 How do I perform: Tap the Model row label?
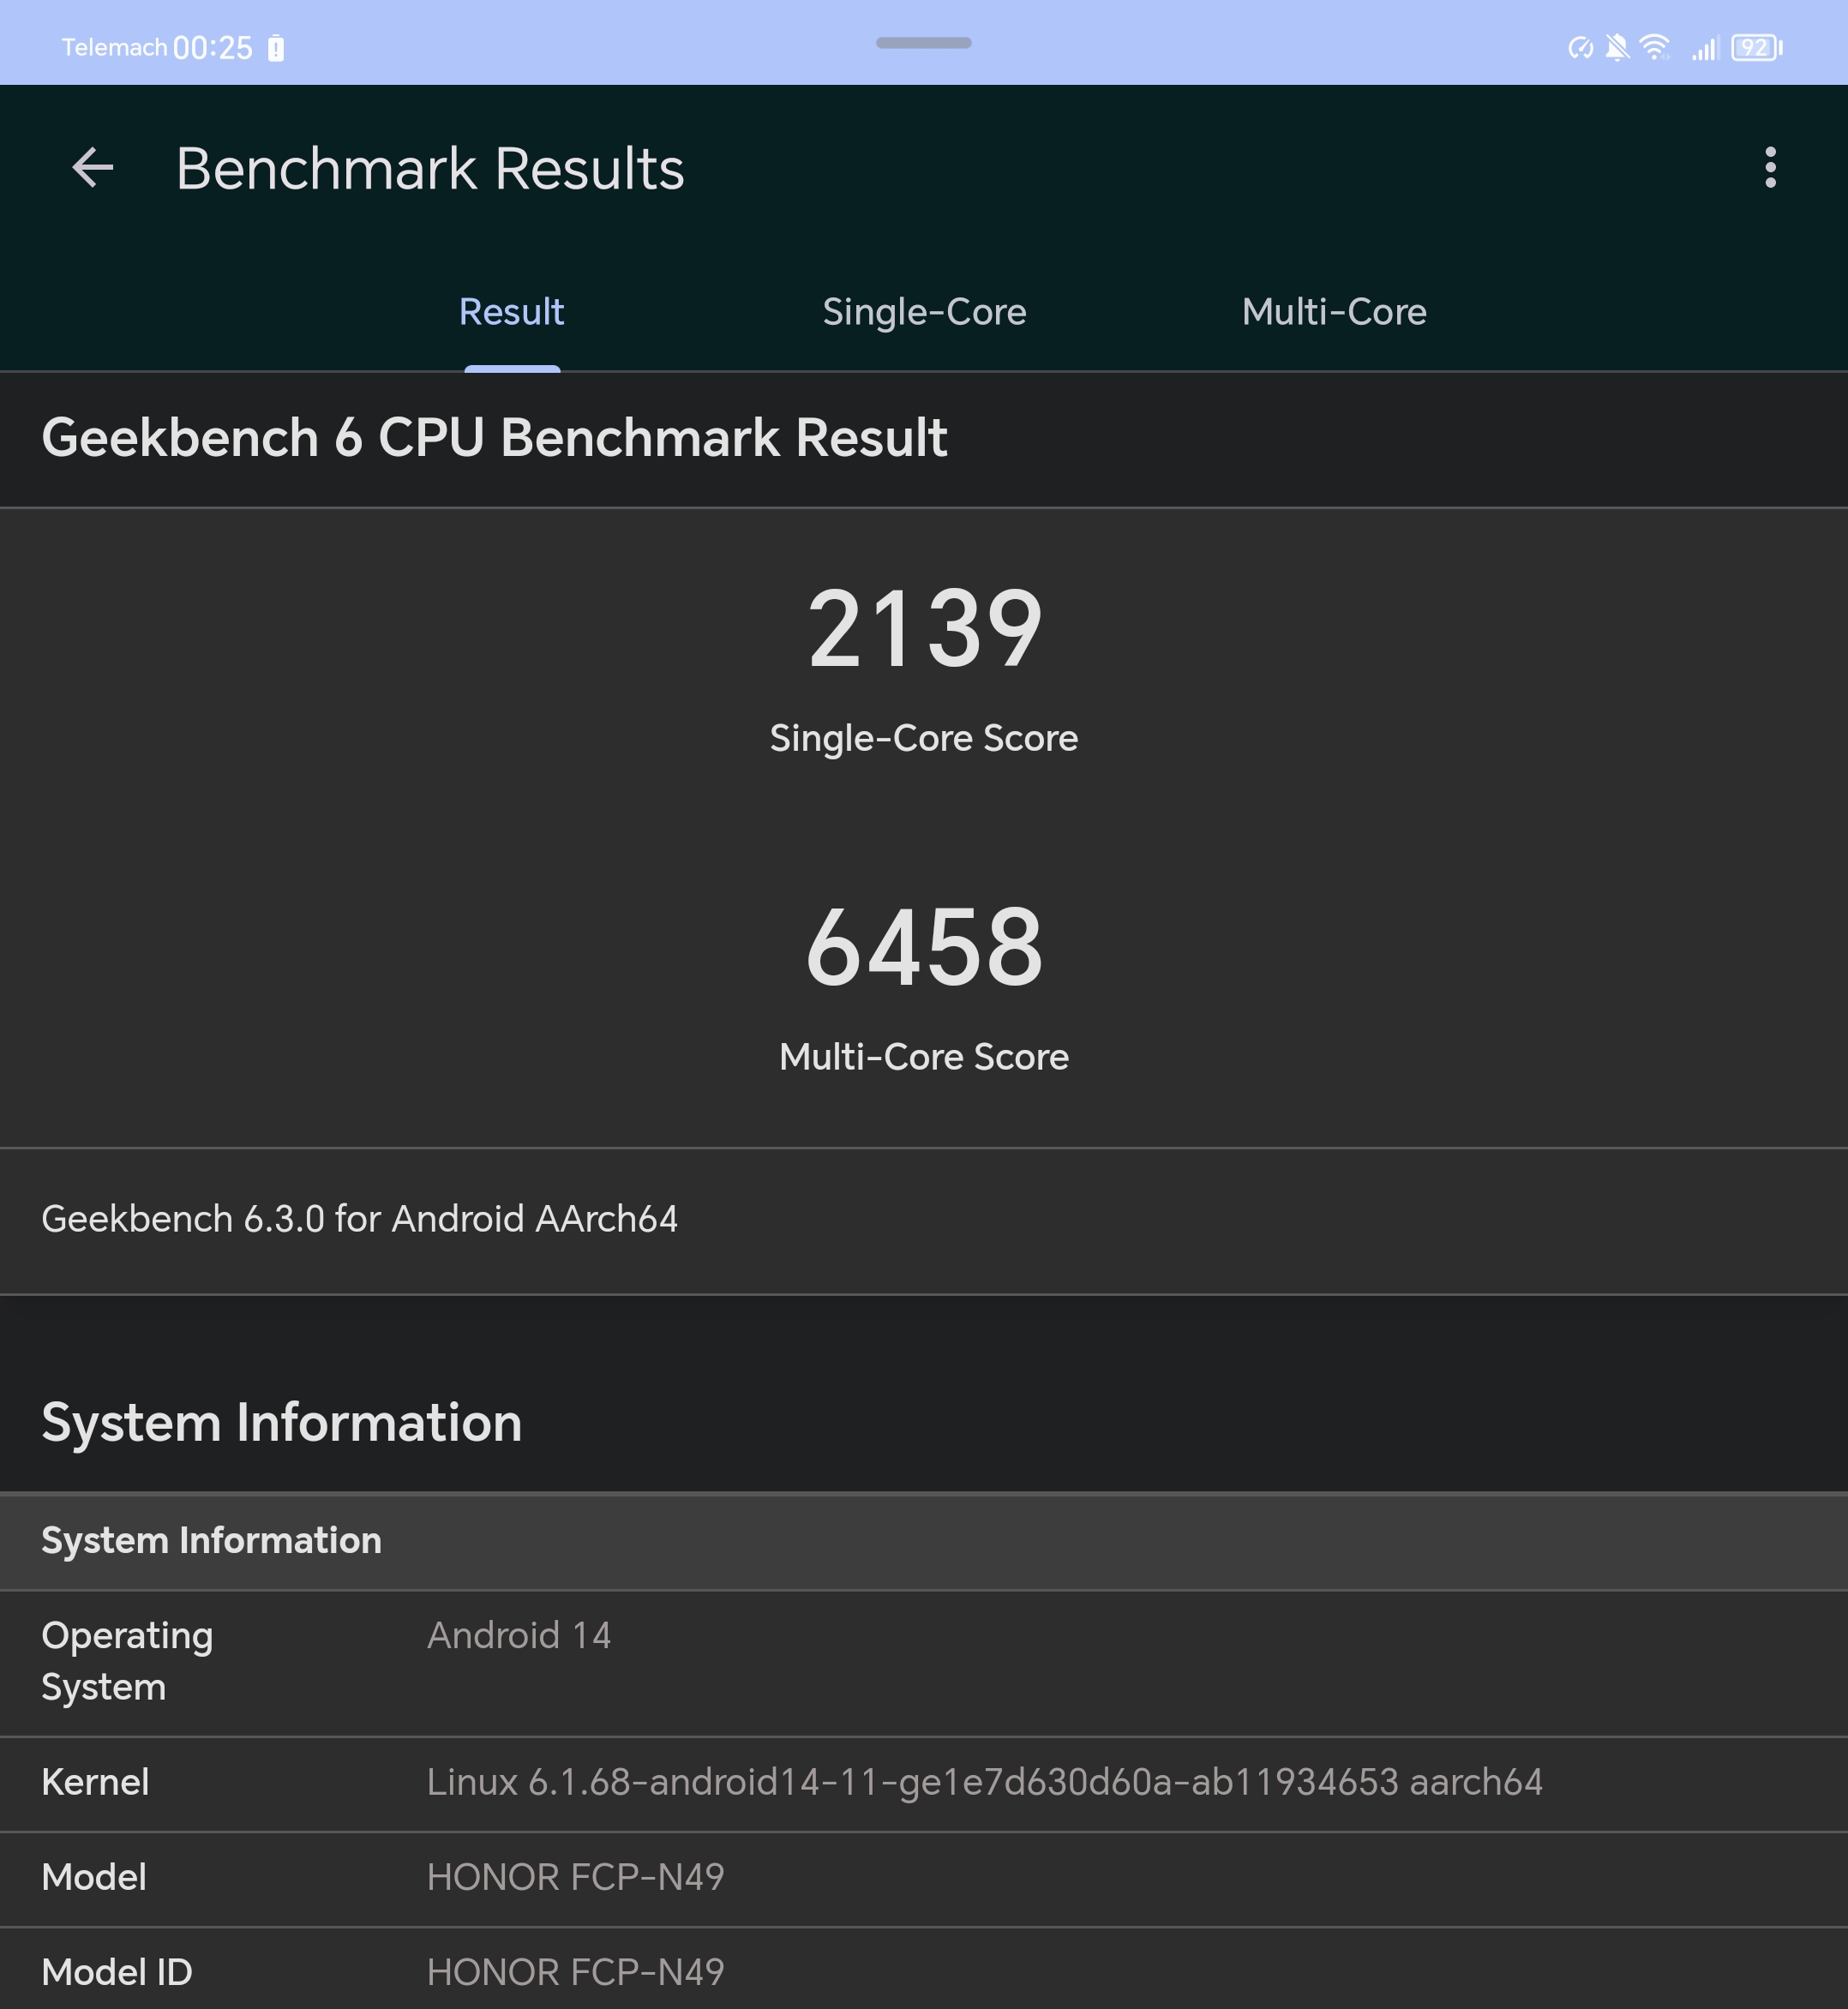pos(94,1877)
